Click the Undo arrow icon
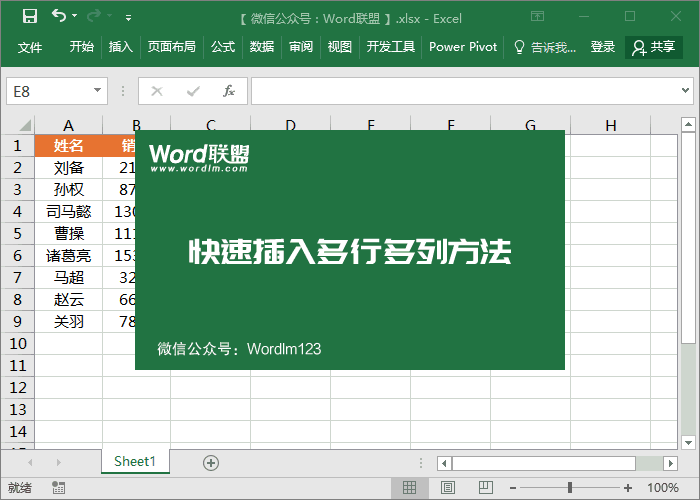Image resolution: width=700 pixels, height=500 pixels. (x=59, y=16)
